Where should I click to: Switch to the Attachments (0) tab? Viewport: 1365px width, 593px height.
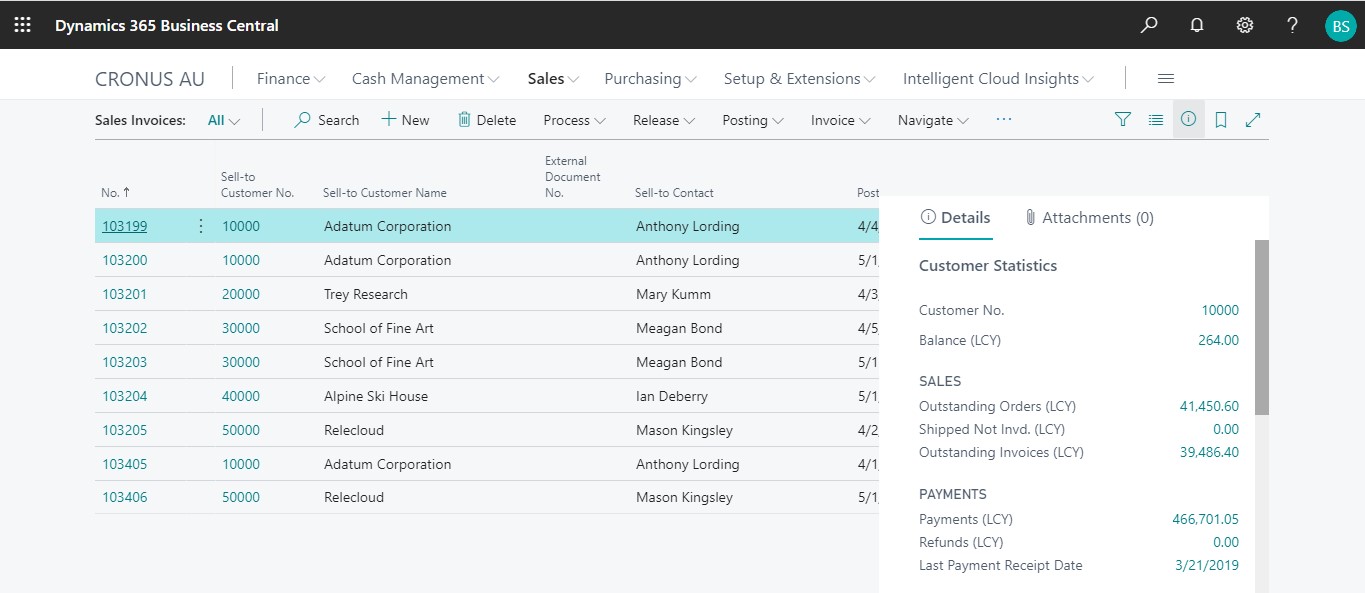(x=1088, y=218)
